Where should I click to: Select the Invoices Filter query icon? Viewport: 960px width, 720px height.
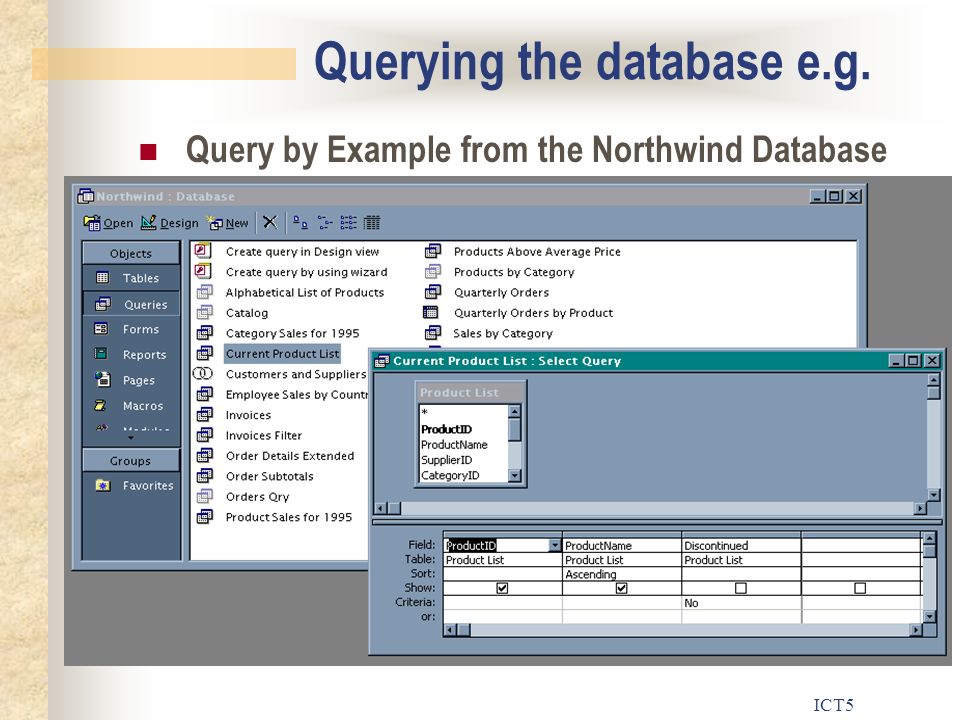(x=204, y=435)
